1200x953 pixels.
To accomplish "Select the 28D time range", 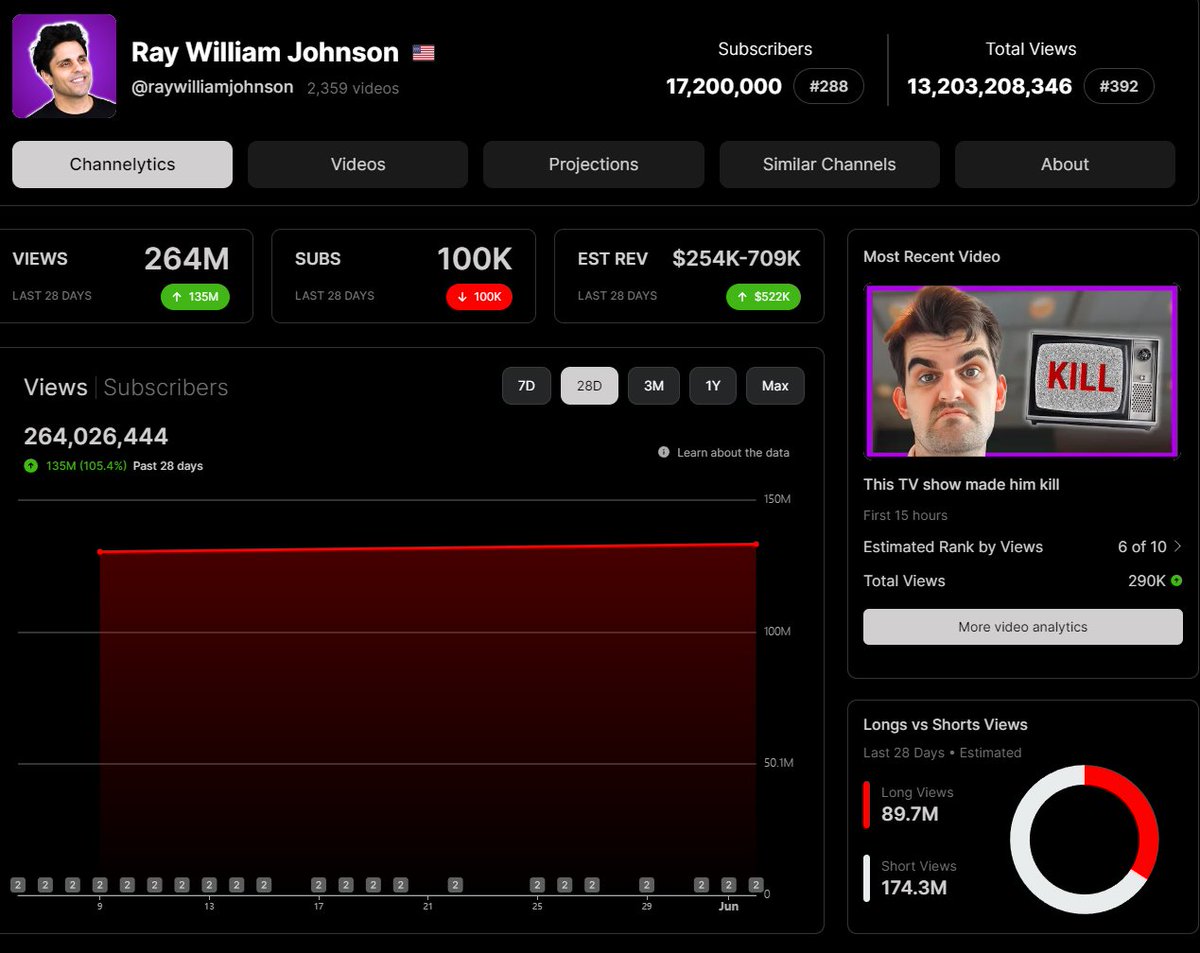I will click(589, 386).
